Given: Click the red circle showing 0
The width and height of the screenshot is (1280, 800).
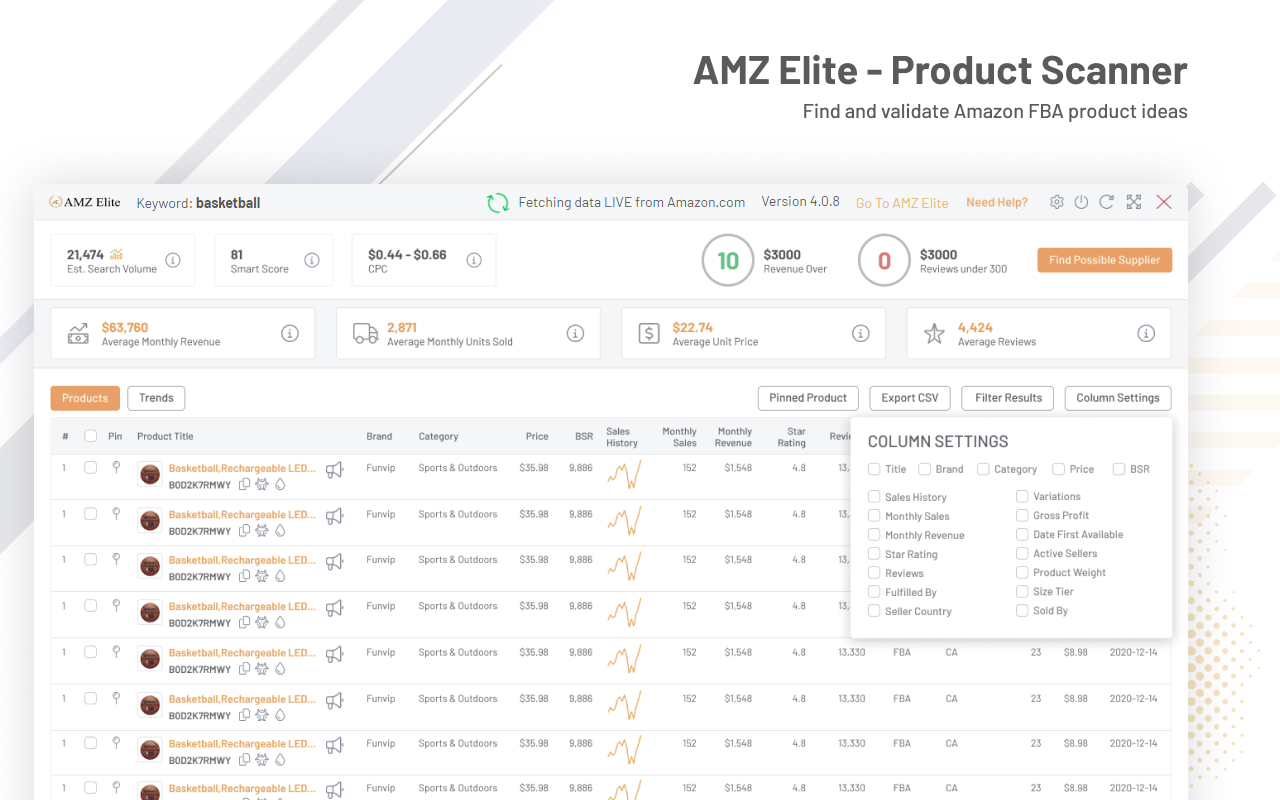Looking at the screenshot, I should [x=884, y=261].
